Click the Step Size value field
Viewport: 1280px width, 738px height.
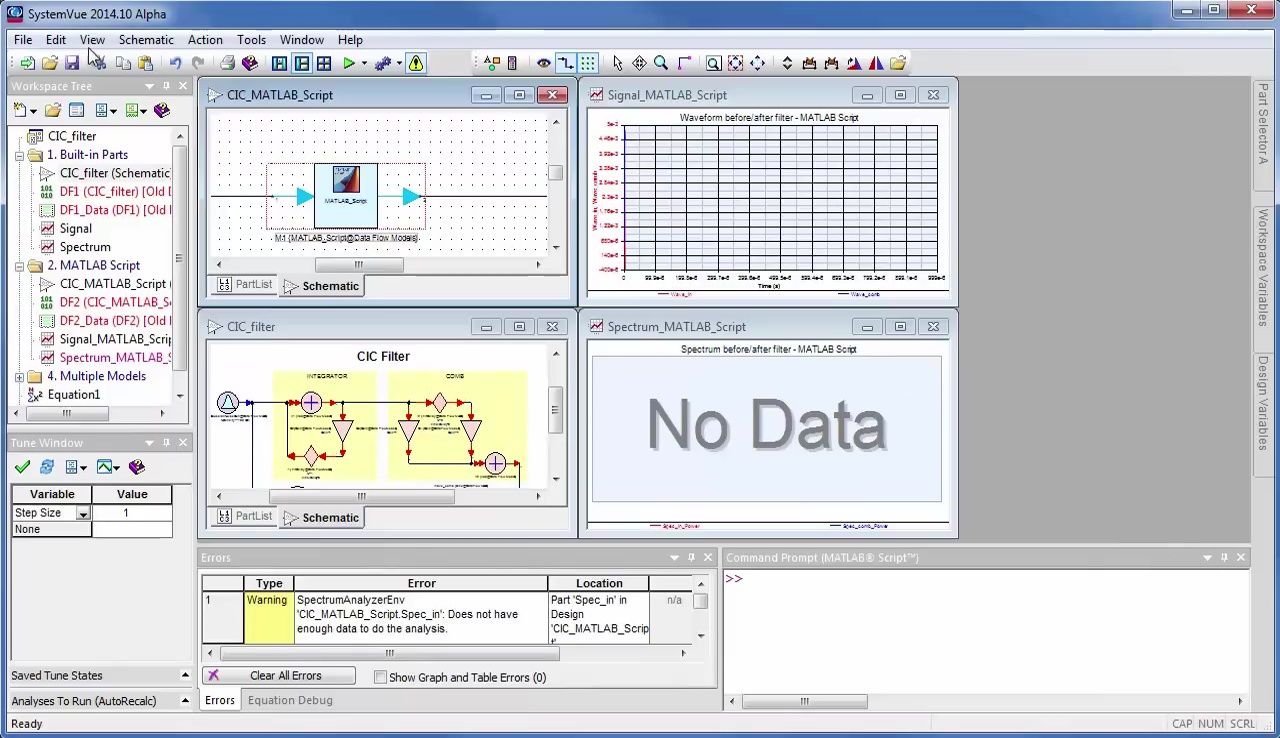[x=131, y=513]
